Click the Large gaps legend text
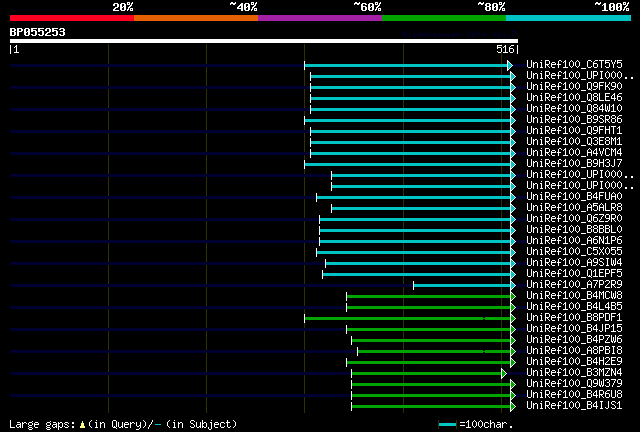Screen dimensions: 640x432 (x=42, y=425)
